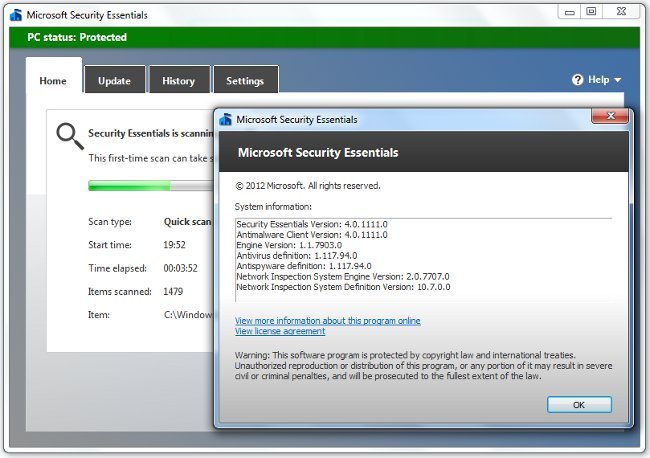Screen dimensions: 650x458
Task: Click the time elapsed value 00:03:52
Action: (x=180, y=268)
